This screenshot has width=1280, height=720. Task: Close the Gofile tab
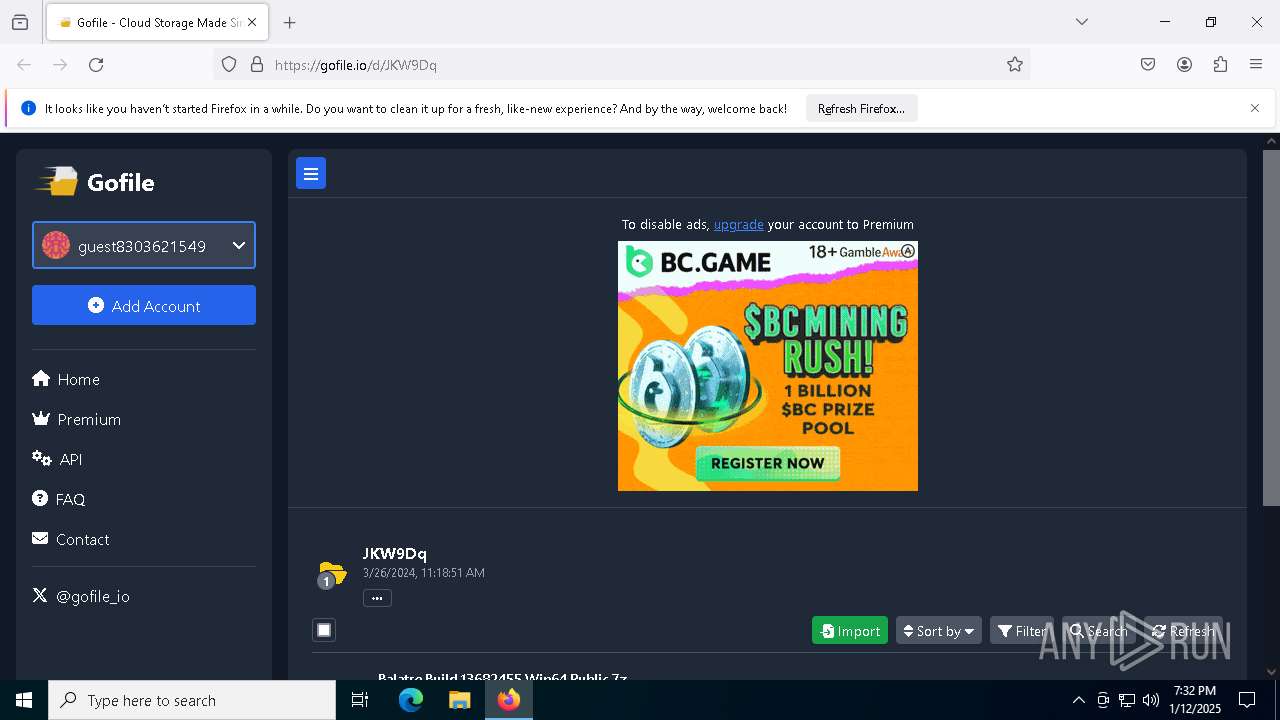click(x=252, y=22)
